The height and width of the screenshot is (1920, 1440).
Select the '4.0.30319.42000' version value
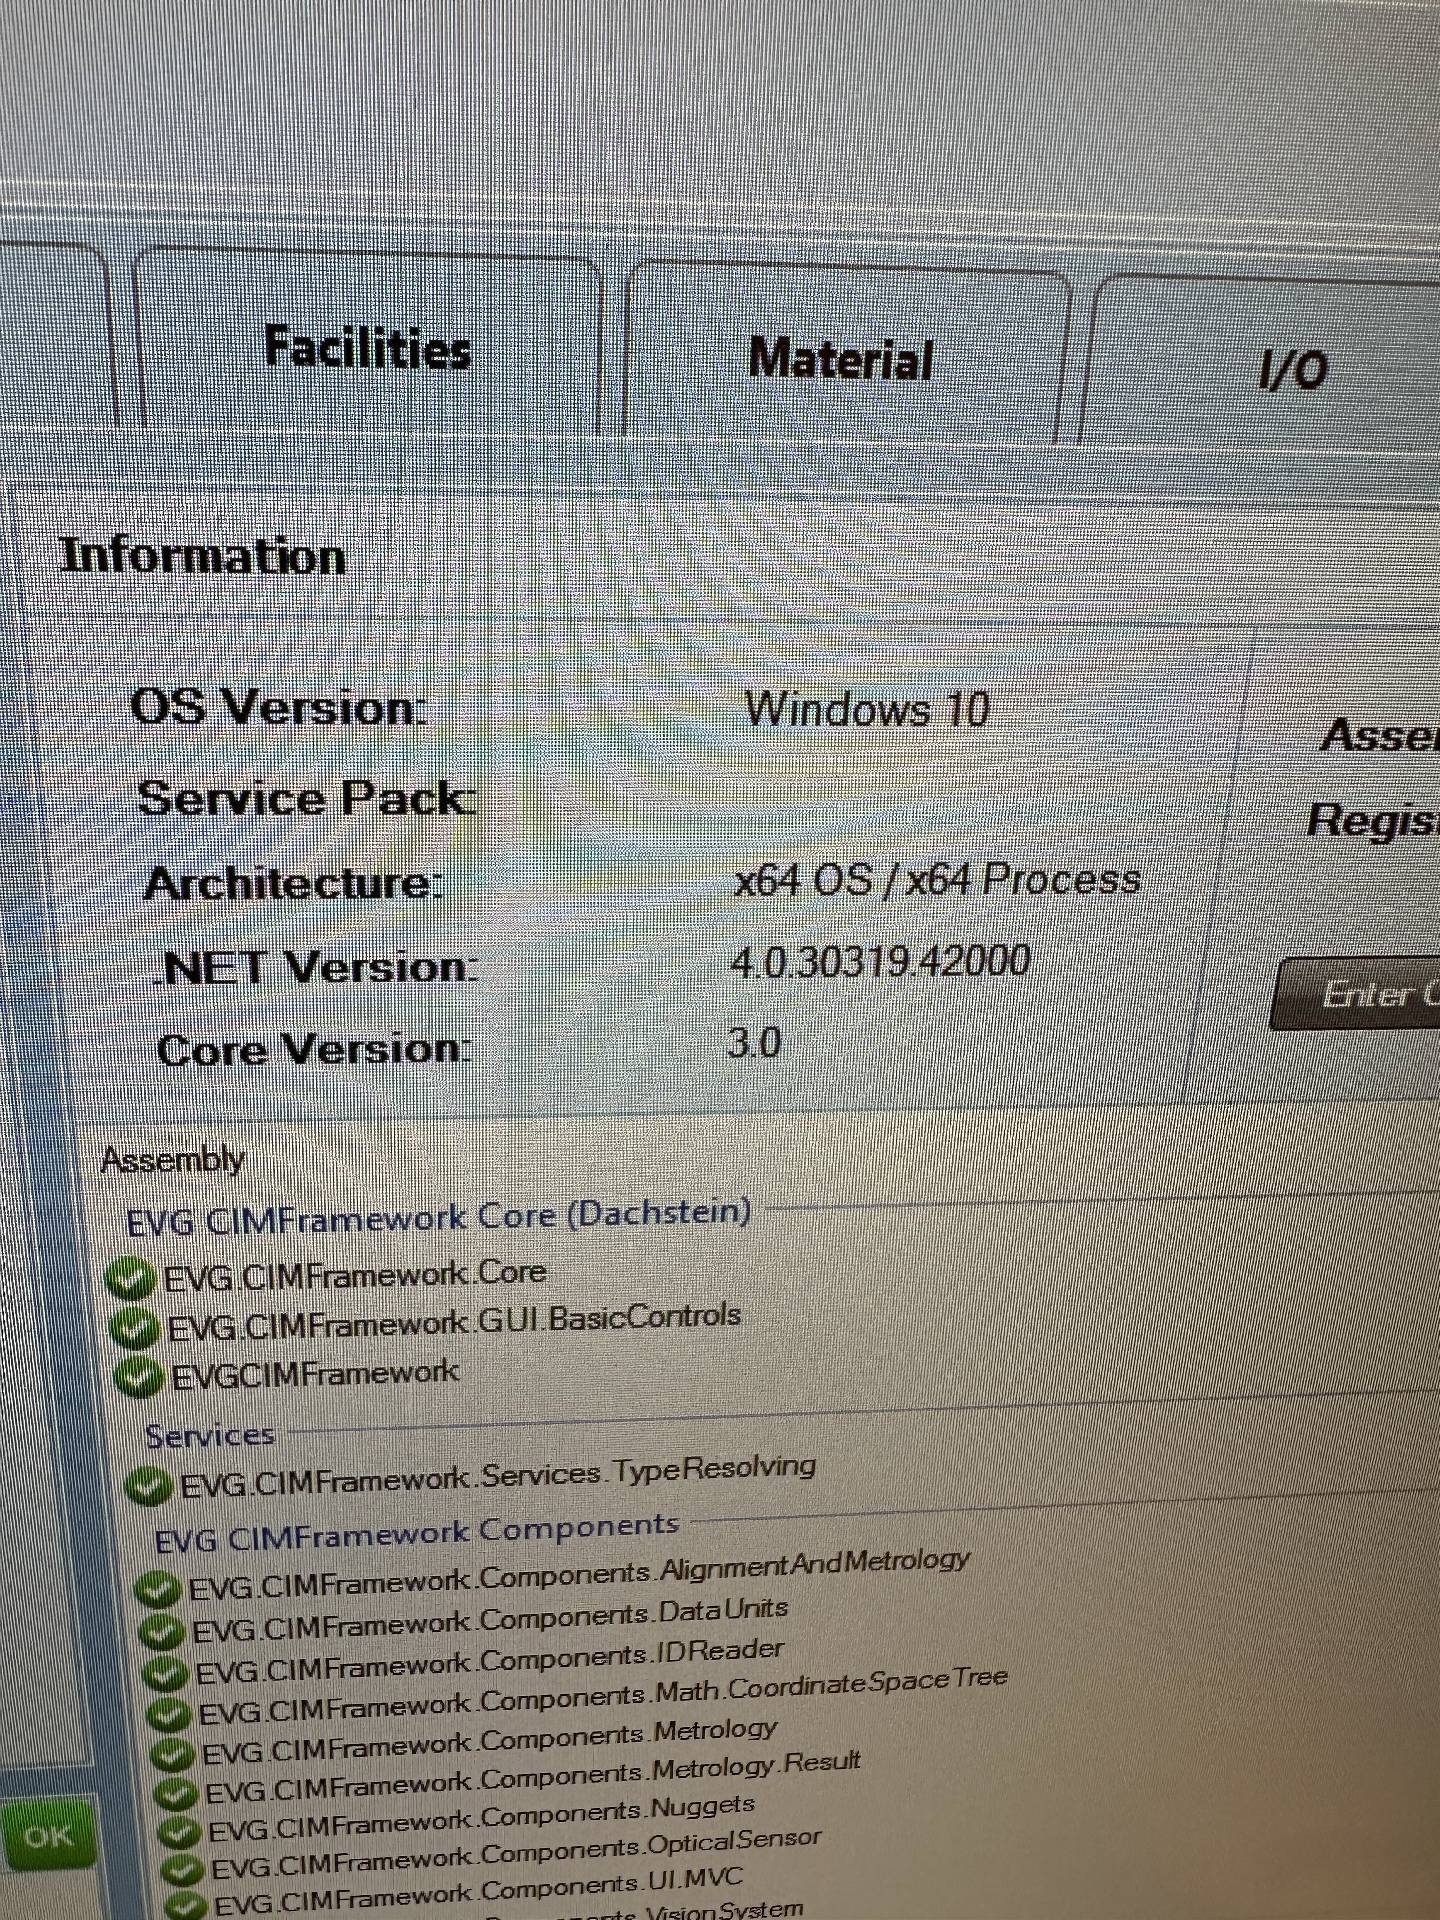(880, 962)
